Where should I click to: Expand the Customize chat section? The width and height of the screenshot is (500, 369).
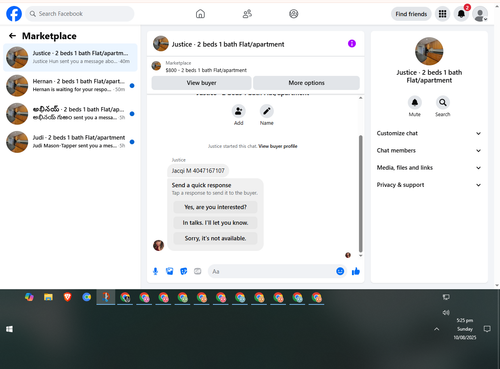(429, 133)
